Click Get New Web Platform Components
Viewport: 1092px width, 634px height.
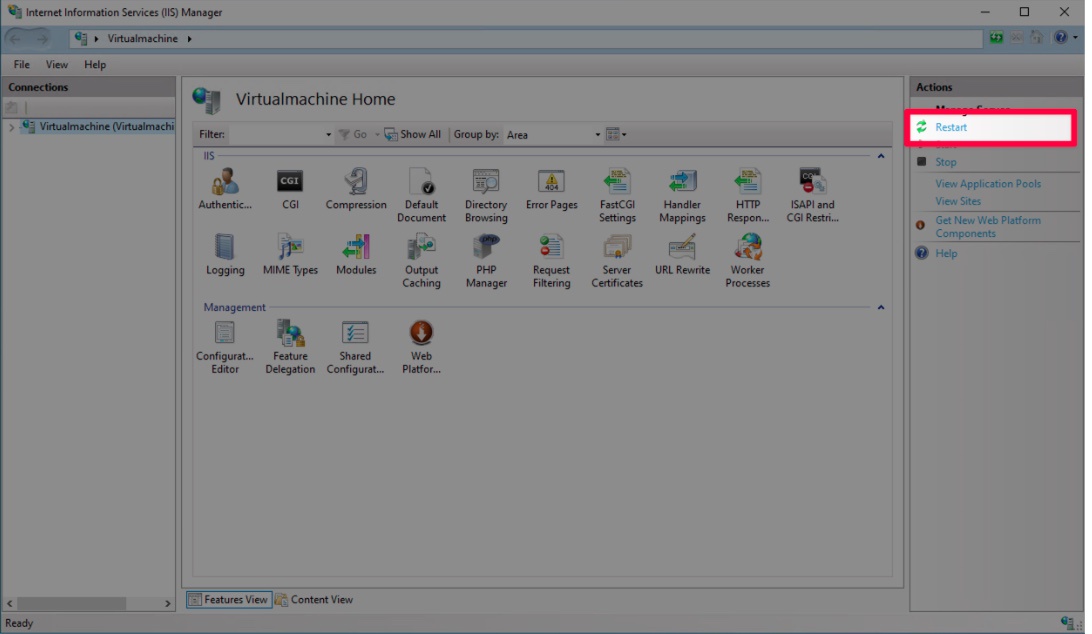(x=988, y=226)
